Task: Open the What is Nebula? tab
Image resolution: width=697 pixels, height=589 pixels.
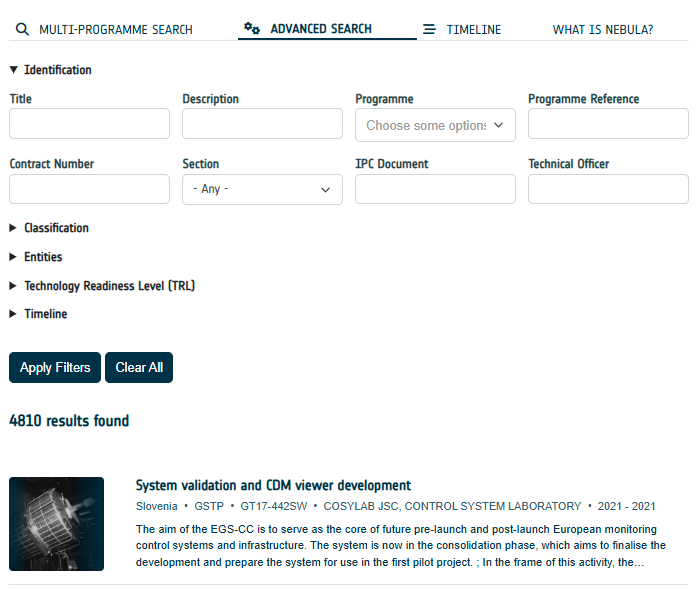Action: click(602, 30)
